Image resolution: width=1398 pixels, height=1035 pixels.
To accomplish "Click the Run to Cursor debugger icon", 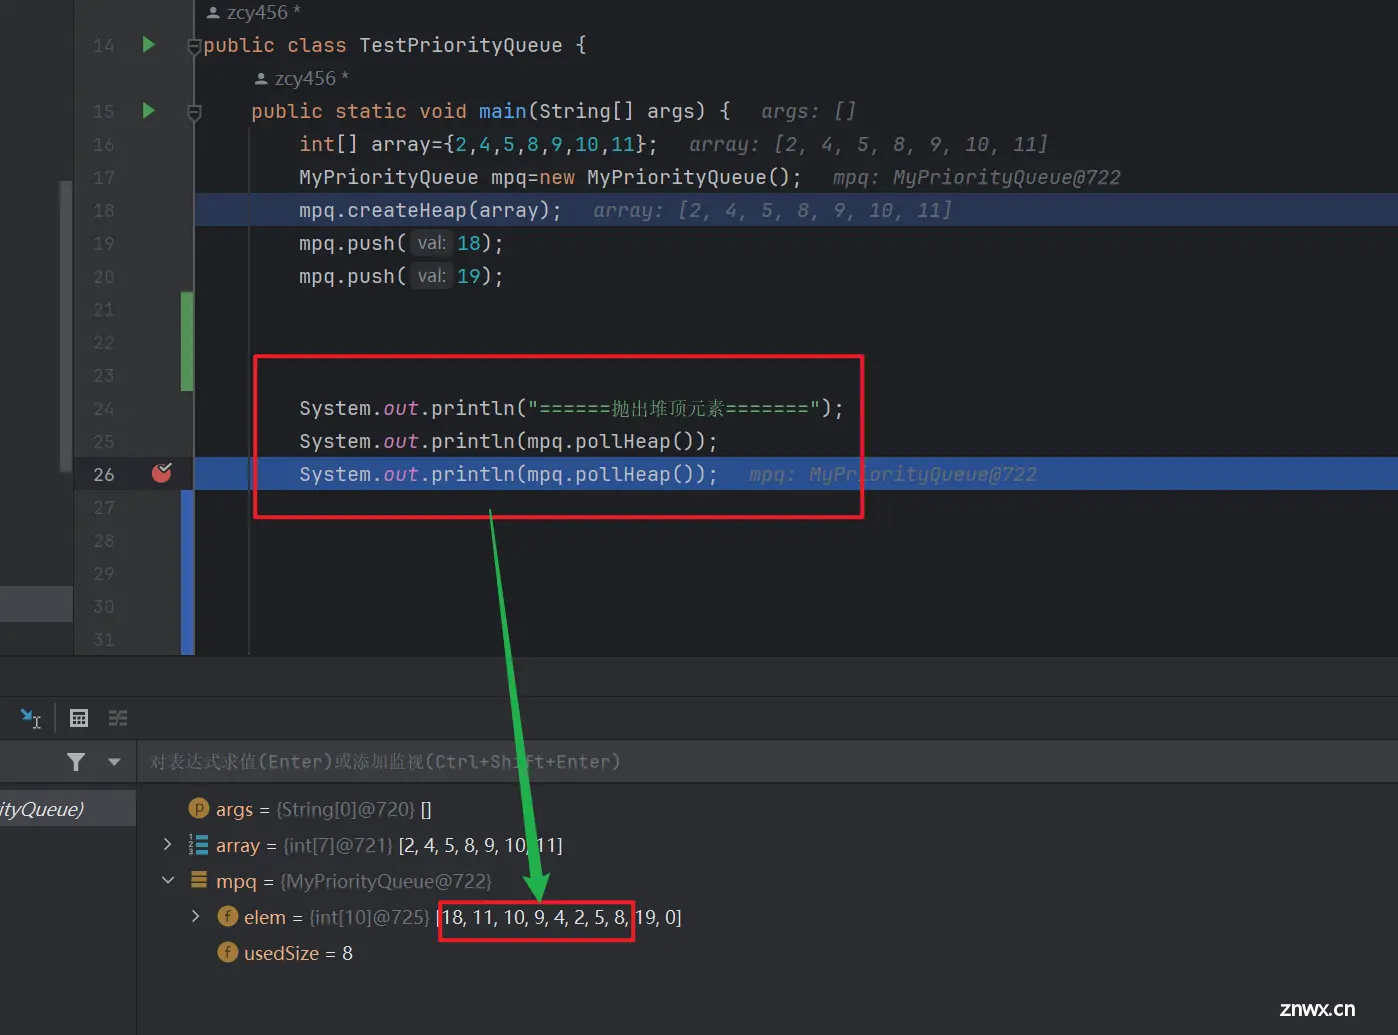I will coord(30,718).
